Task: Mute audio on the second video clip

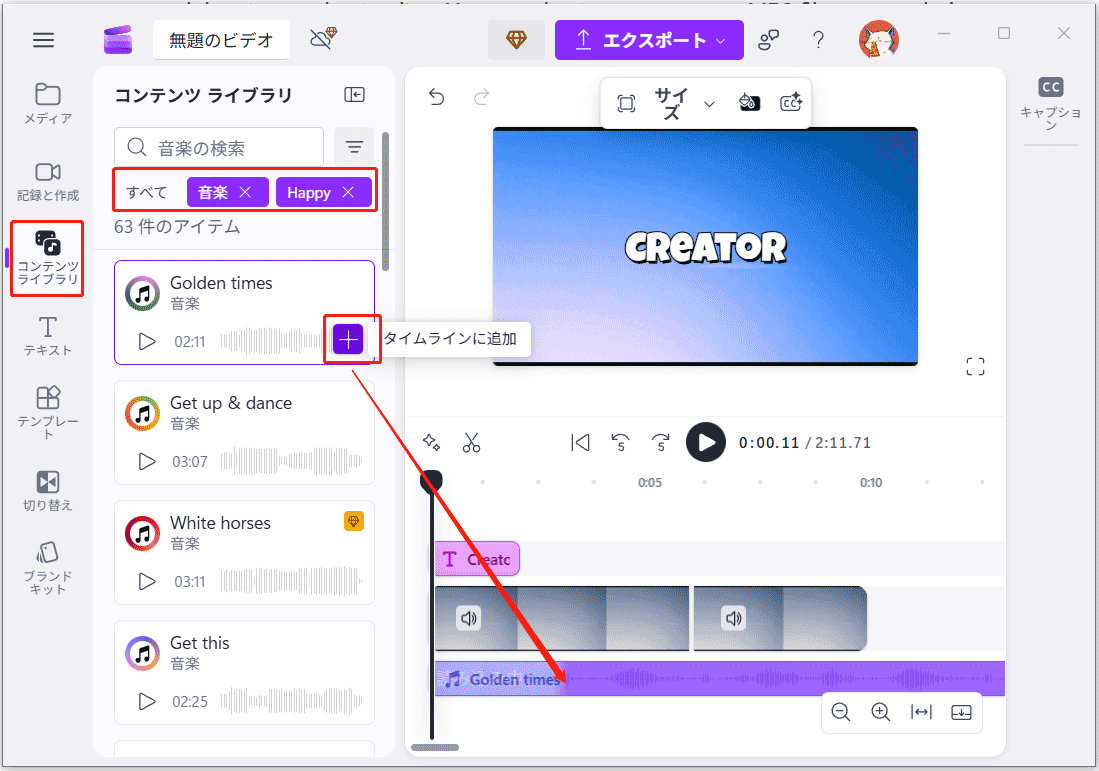Action: pyautogui.click(x=733, y=618)
